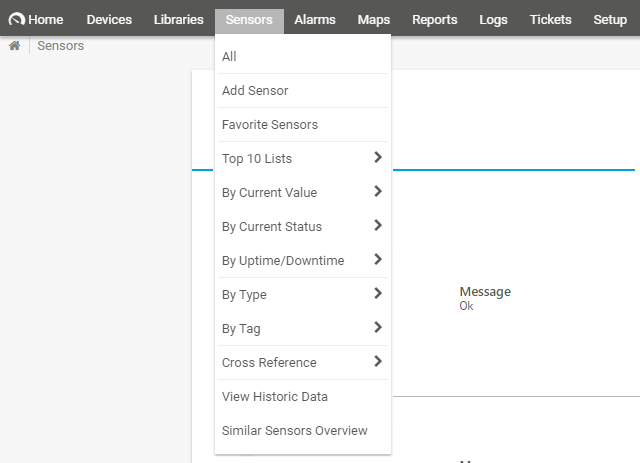Open the Maps menu

tap(373, 20)
